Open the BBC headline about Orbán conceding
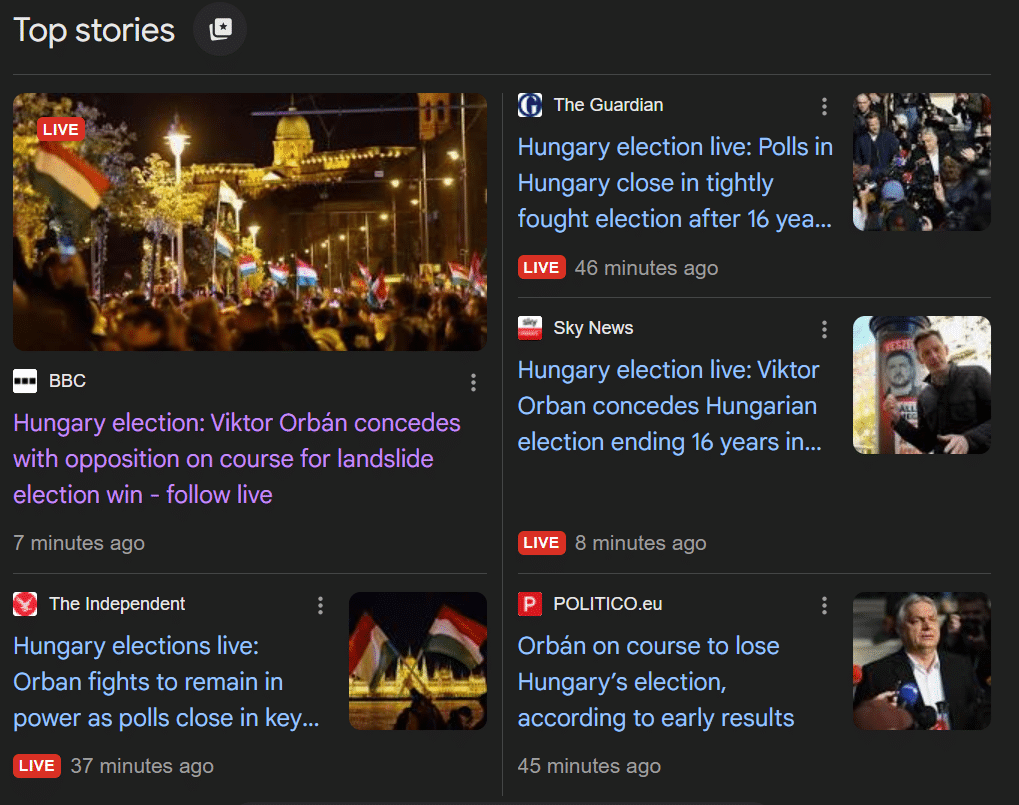The height and width of the screenshot is (805, 1019). coord(237,458)
